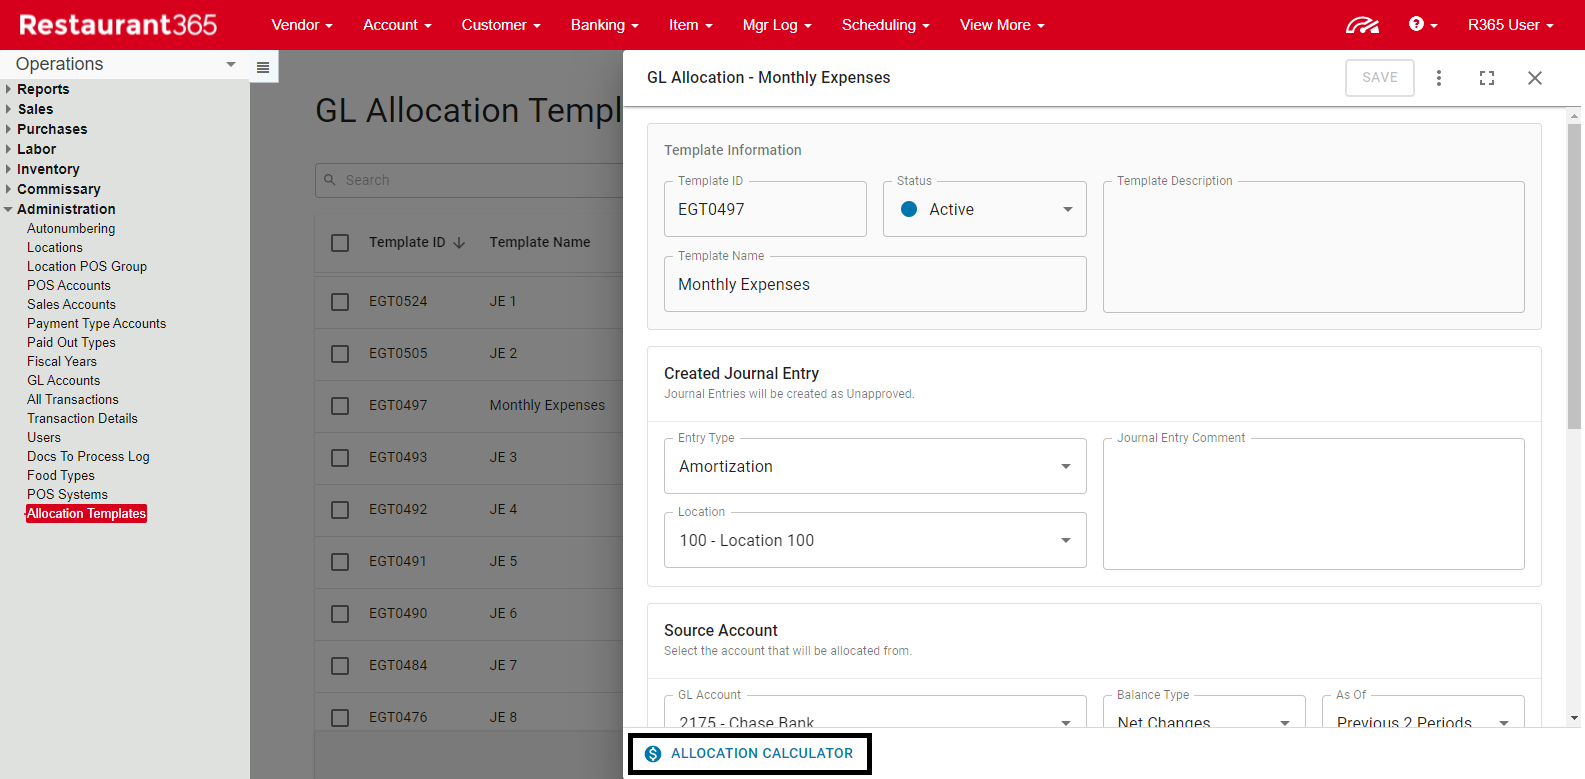Open the Status dropdown
Viewport: 1585px width, 779px height.
(x=985, y=209)
